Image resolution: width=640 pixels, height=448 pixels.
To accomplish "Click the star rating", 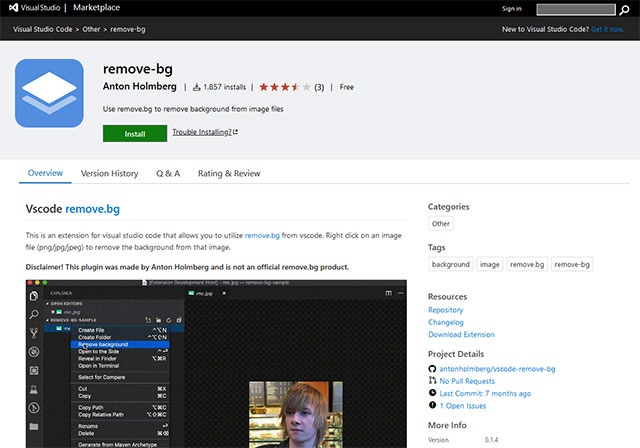I will 285,87.
